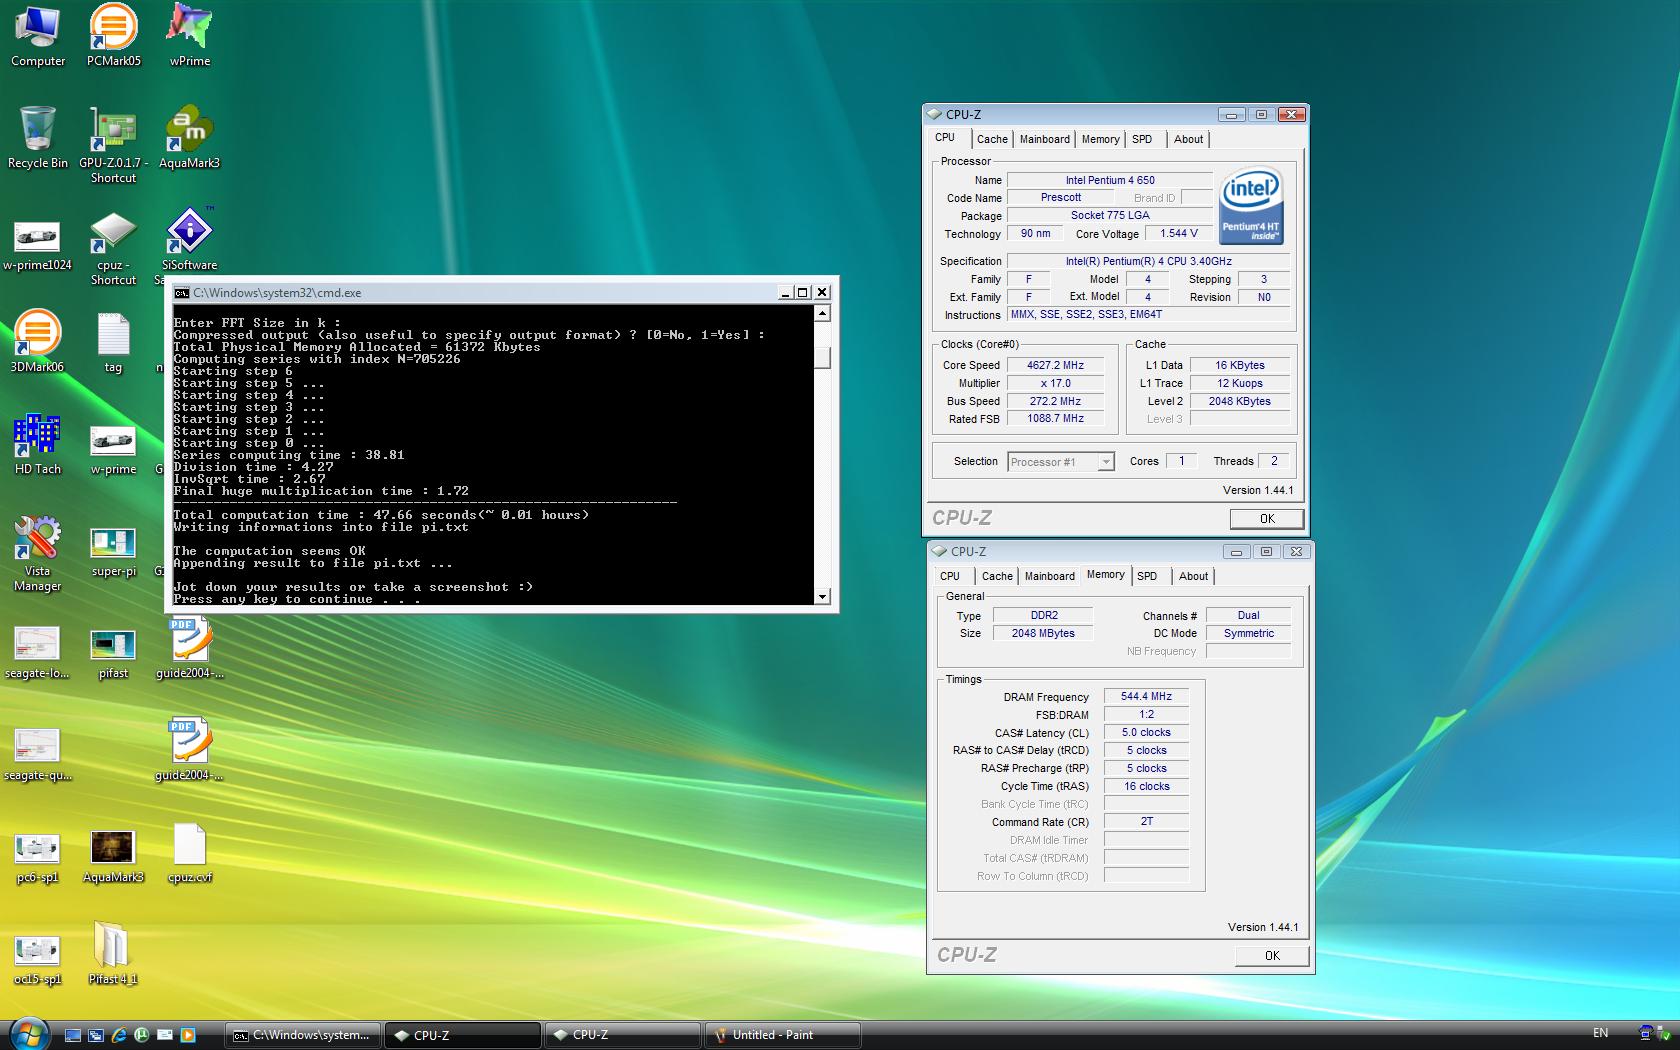This screenshot has height=1050, width=1680.
Task: Open the AquaMark3 screenshot thumbnail icon
Action: click(113, 858)
